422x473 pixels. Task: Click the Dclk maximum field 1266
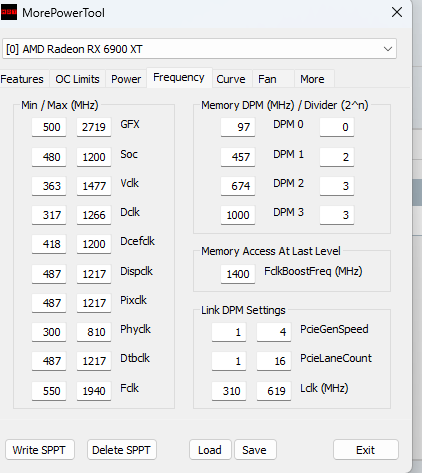pos(94,215)
